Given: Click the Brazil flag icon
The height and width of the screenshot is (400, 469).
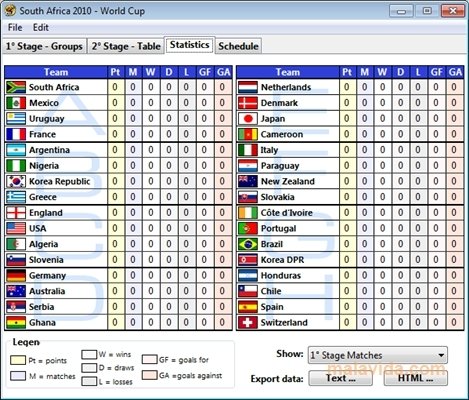Looking at the screenshot, I should click(x=248, y=244).
